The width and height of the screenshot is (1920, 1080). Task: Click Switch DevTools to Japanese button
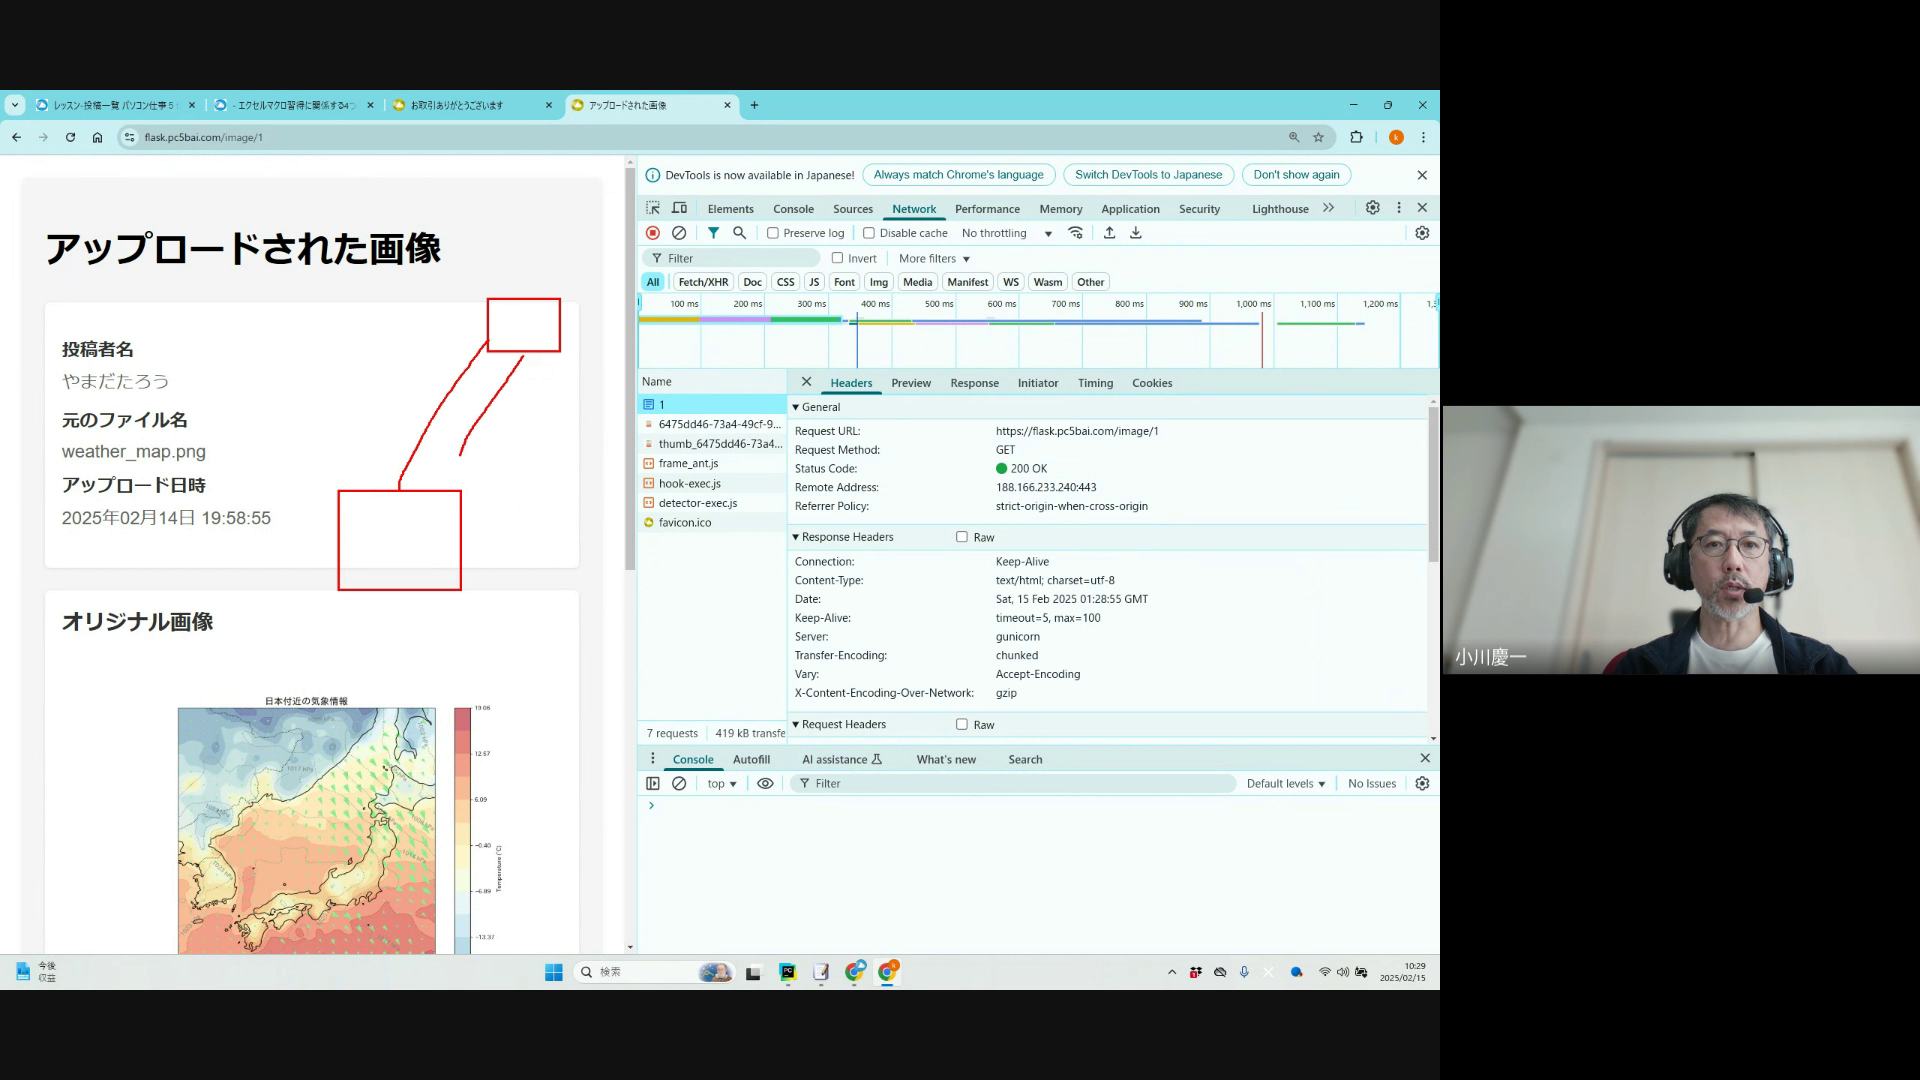tap(1148, 175)
